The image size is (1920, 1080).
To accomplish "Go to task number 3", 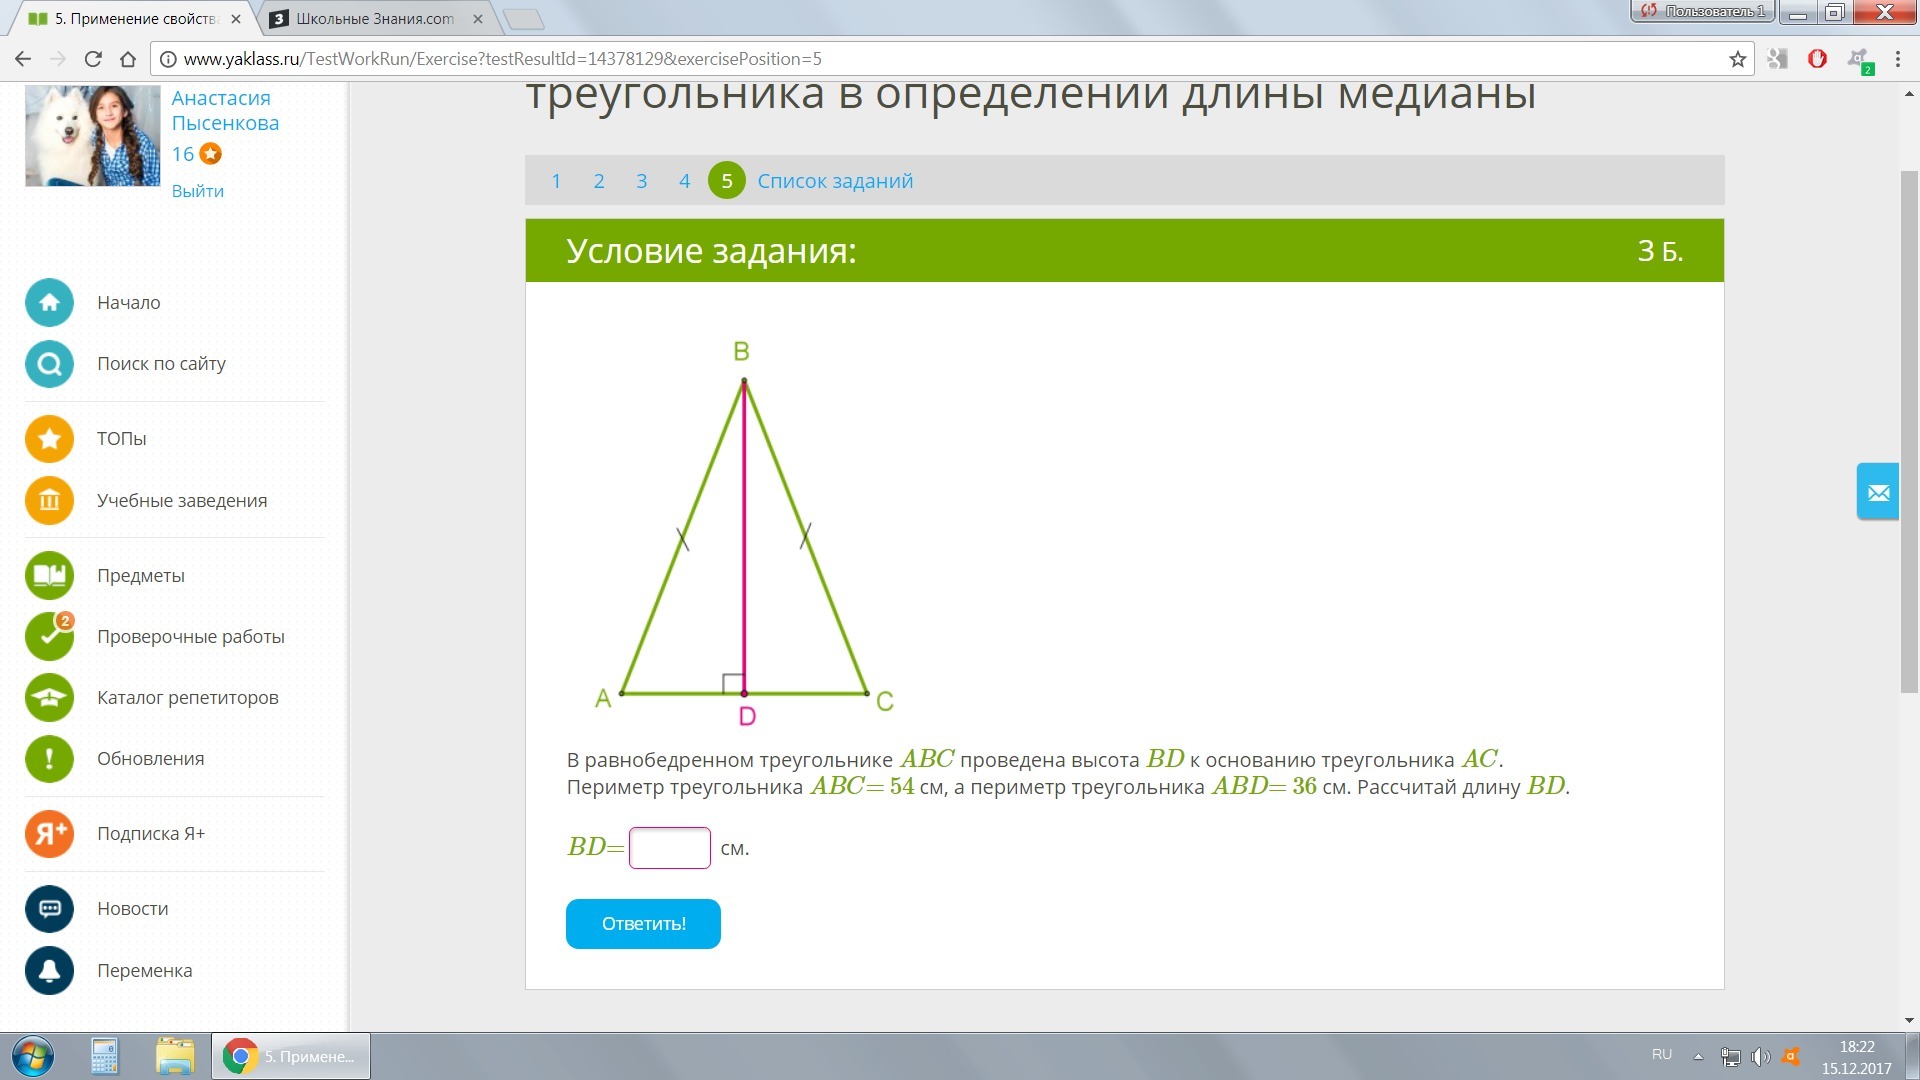I will tap(641, 181).
